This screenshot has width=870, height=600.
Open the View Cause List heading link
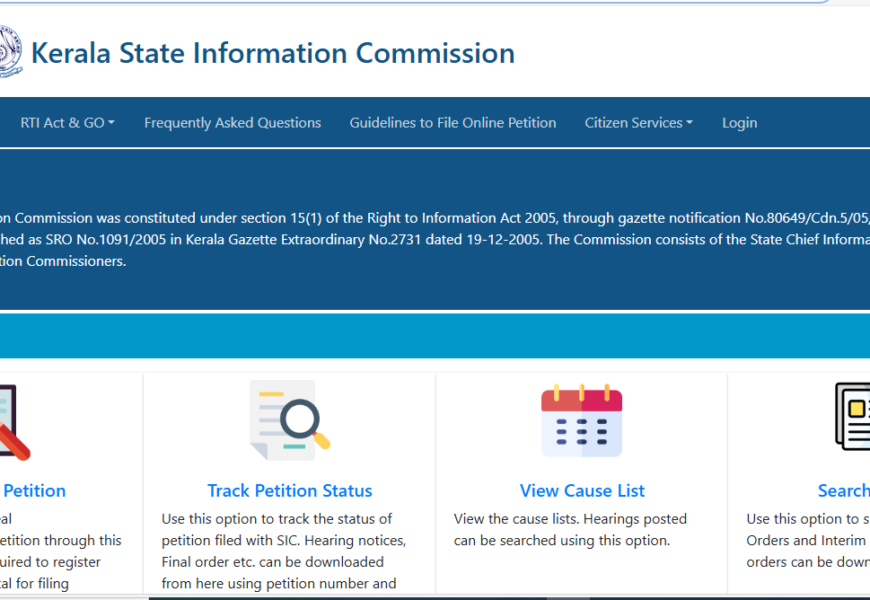click(x=582, y=491)
